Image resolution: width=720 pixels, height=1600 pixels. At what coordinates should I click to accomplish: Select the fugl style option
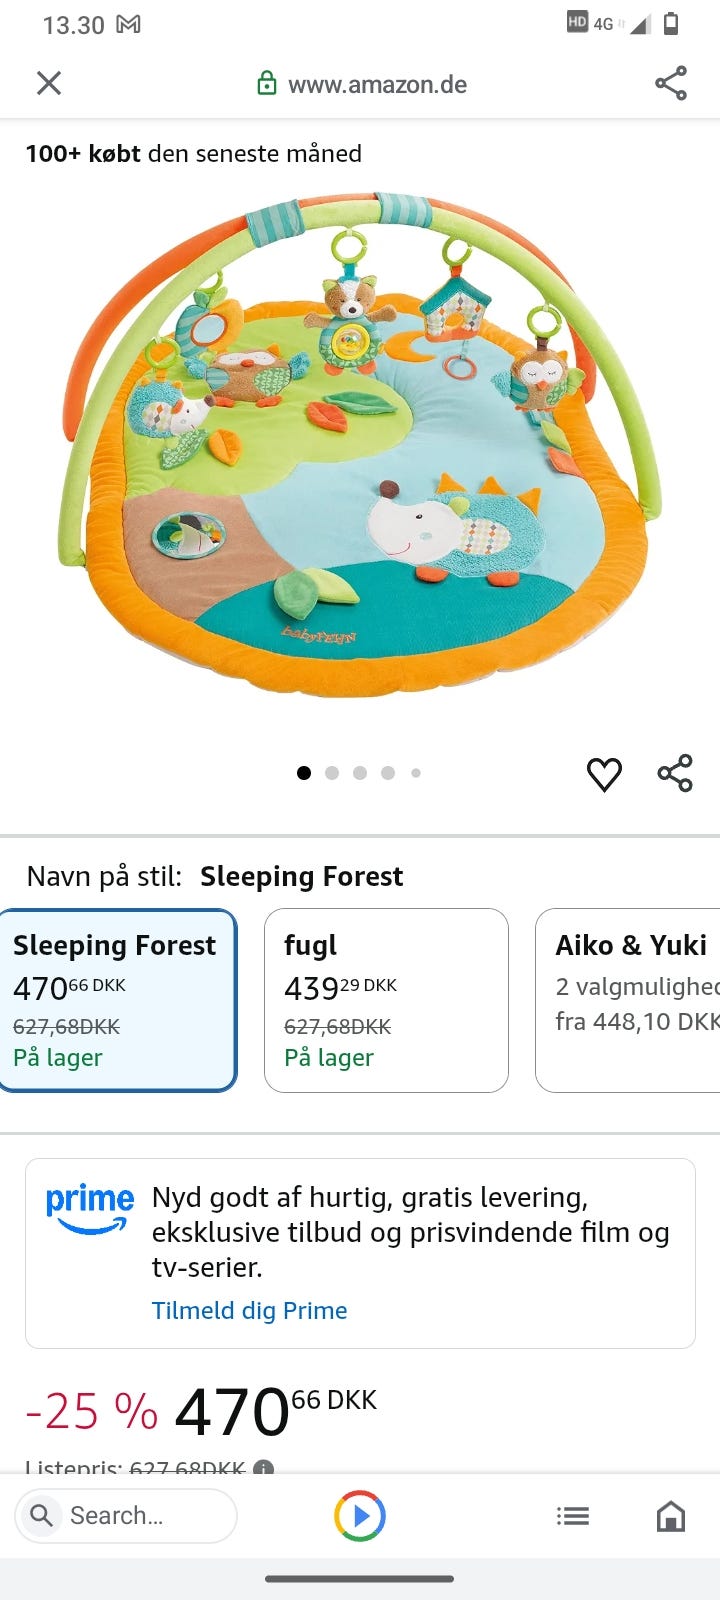point(386,1000)
